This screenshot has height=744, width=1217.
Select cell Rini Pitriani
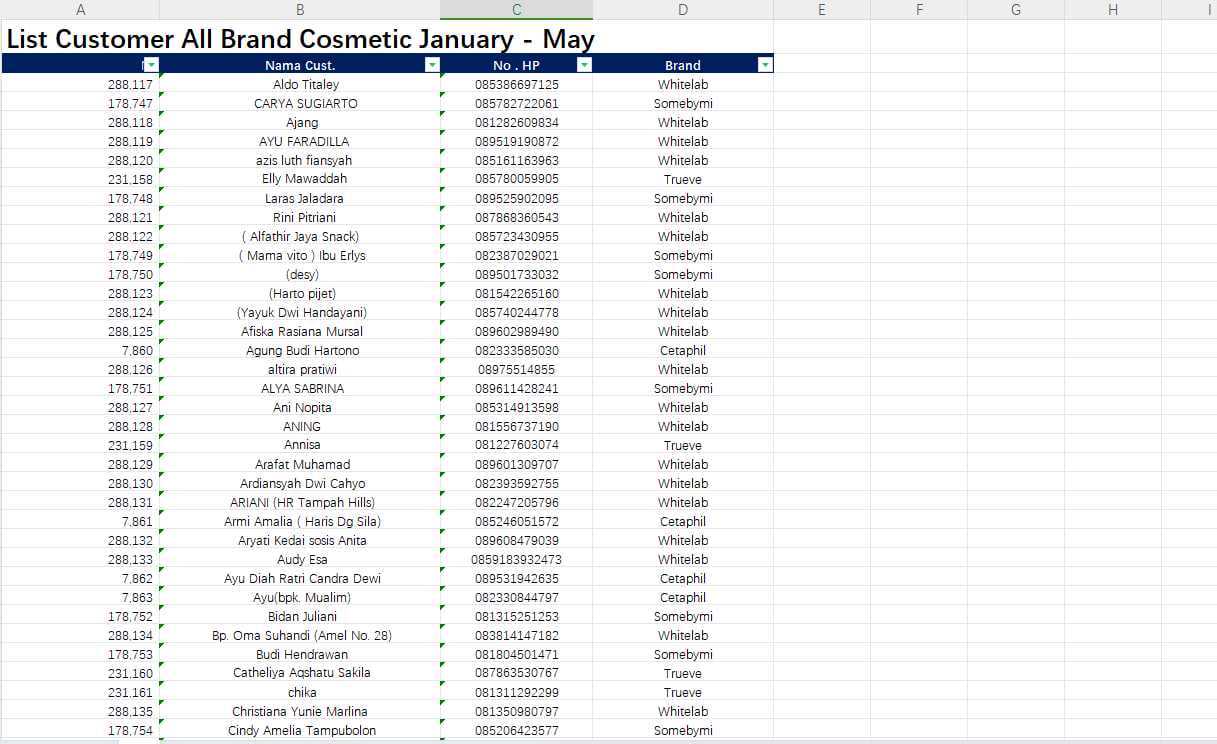pos(300,218)
